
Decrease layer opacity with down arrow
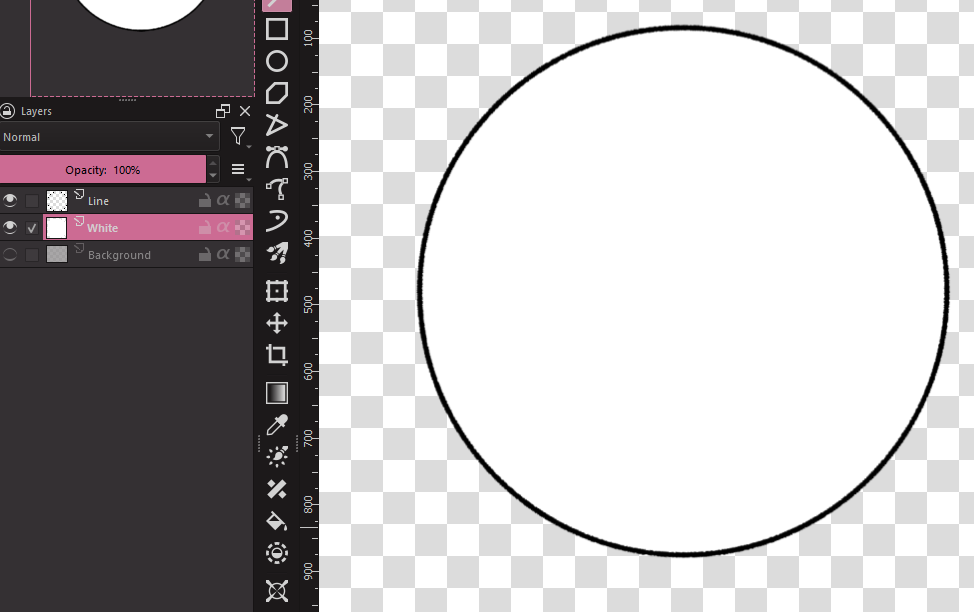click(213, 176)
